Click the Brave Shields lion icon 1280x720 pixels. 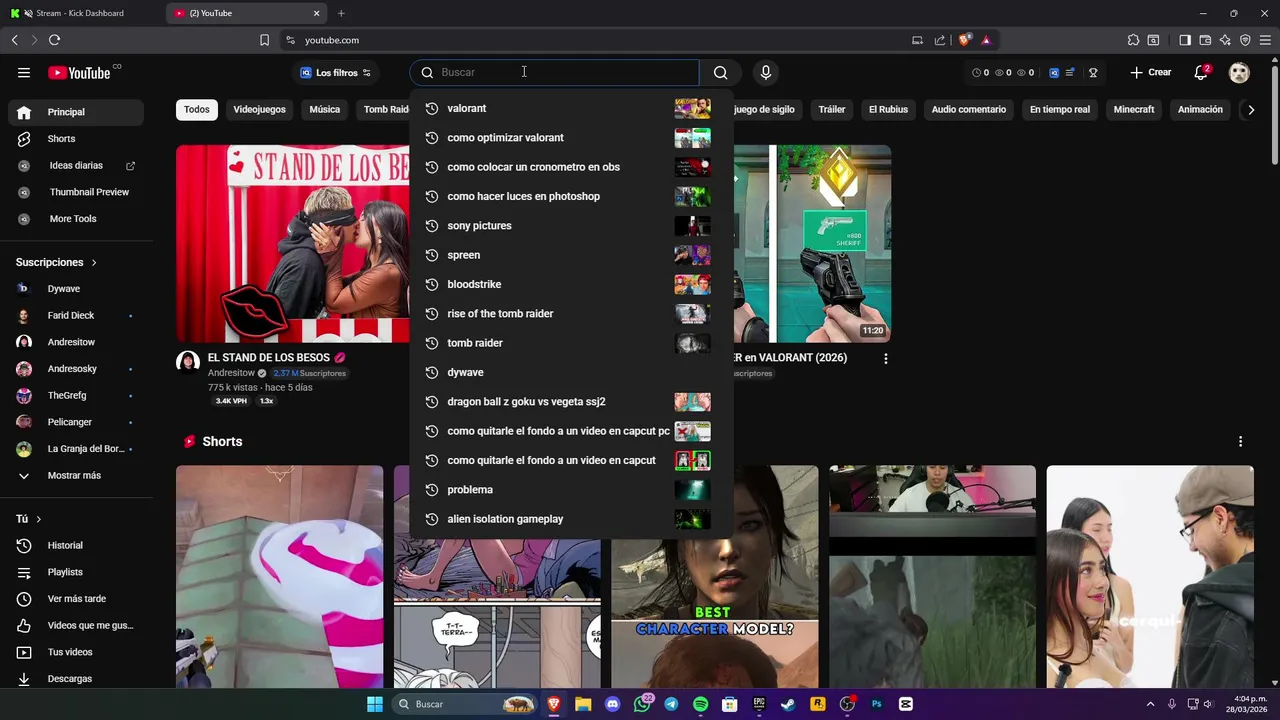[x=964, y=40]
